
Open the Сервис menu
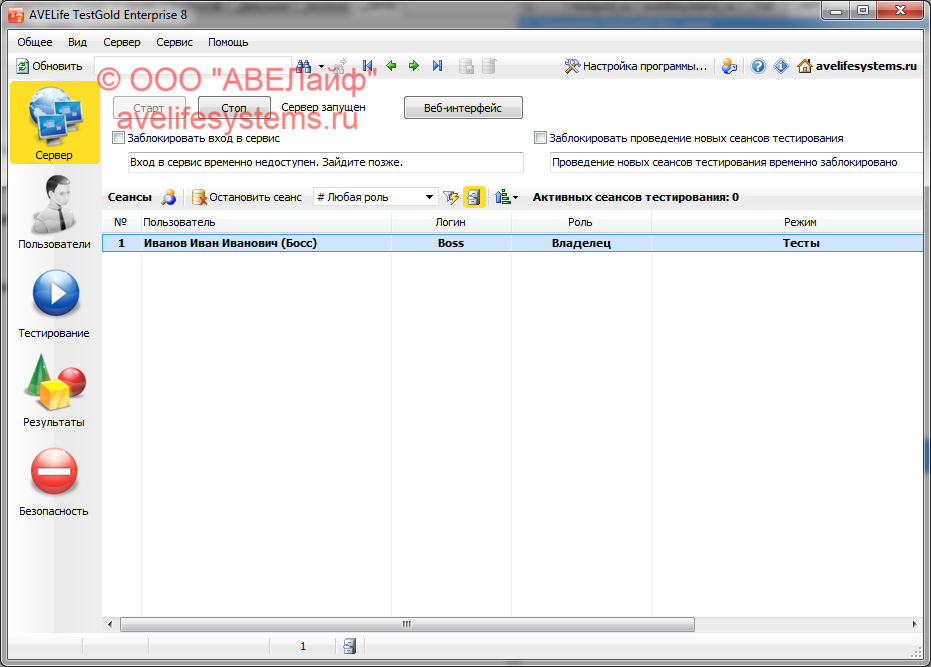pos(174,42)
